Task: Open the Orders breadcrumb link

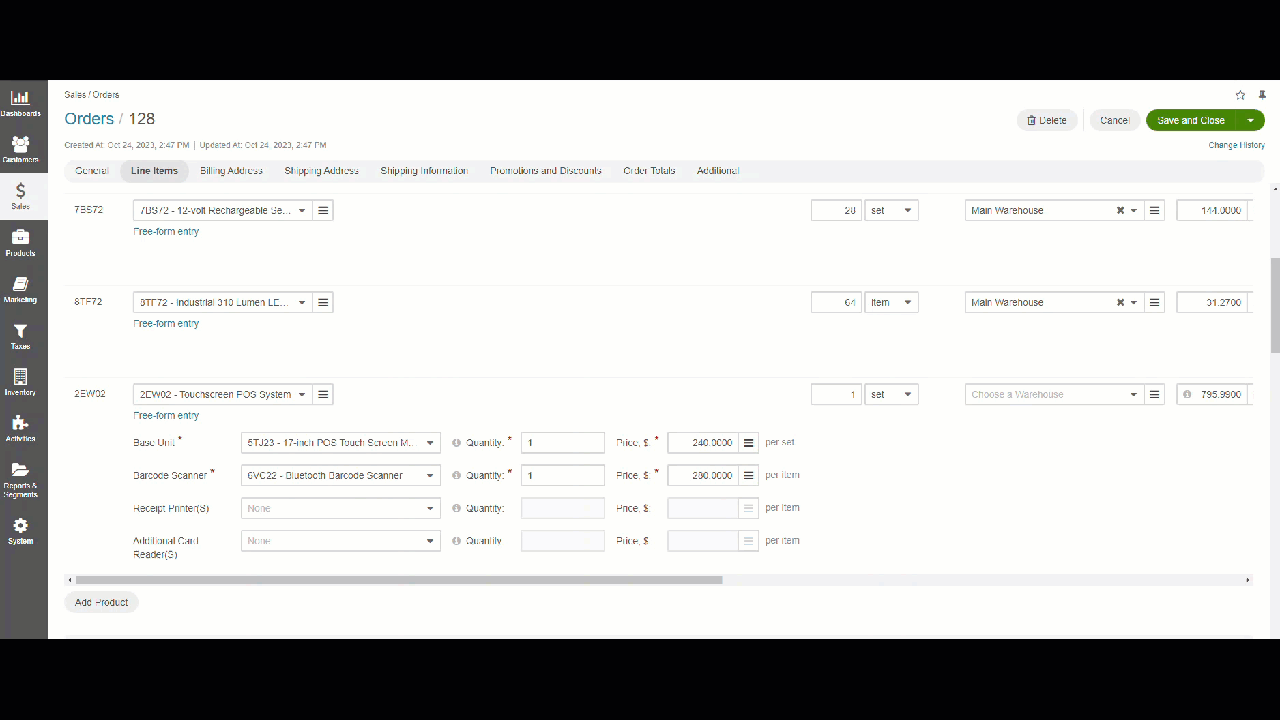Action: [x=89, y=118]
